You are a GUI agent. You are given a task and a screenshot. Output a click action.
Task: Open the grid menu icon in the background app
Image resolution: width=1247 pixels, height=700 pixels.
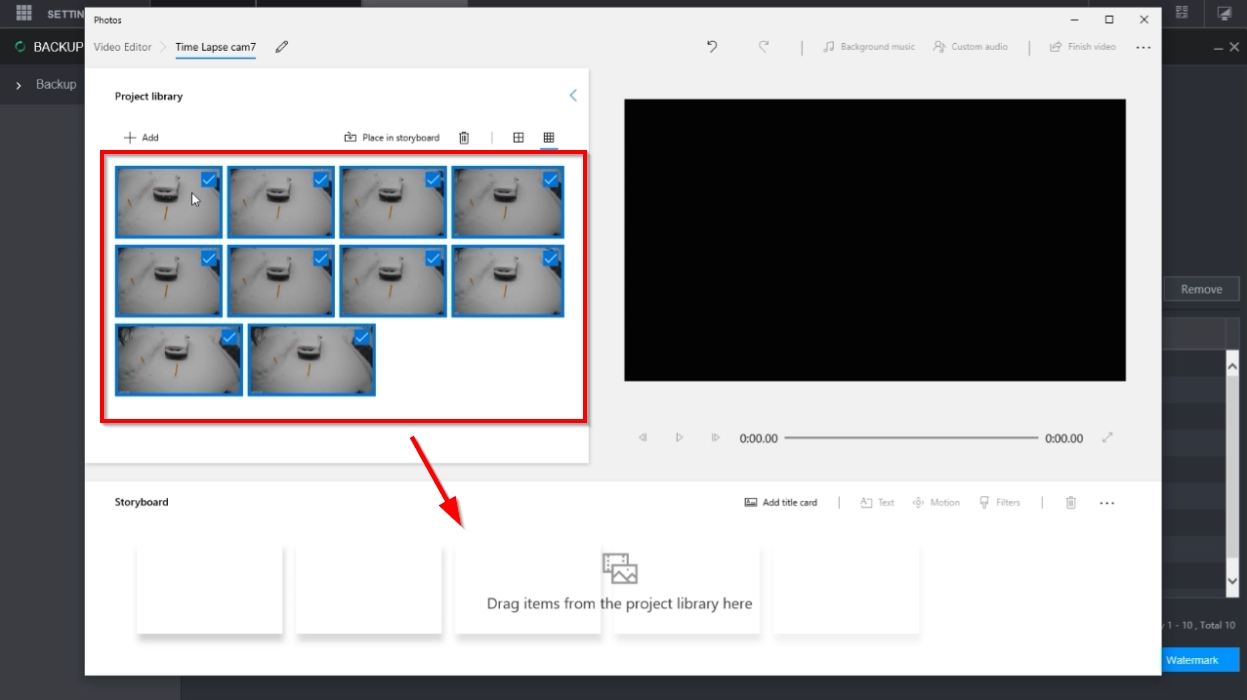click(24, 13)
